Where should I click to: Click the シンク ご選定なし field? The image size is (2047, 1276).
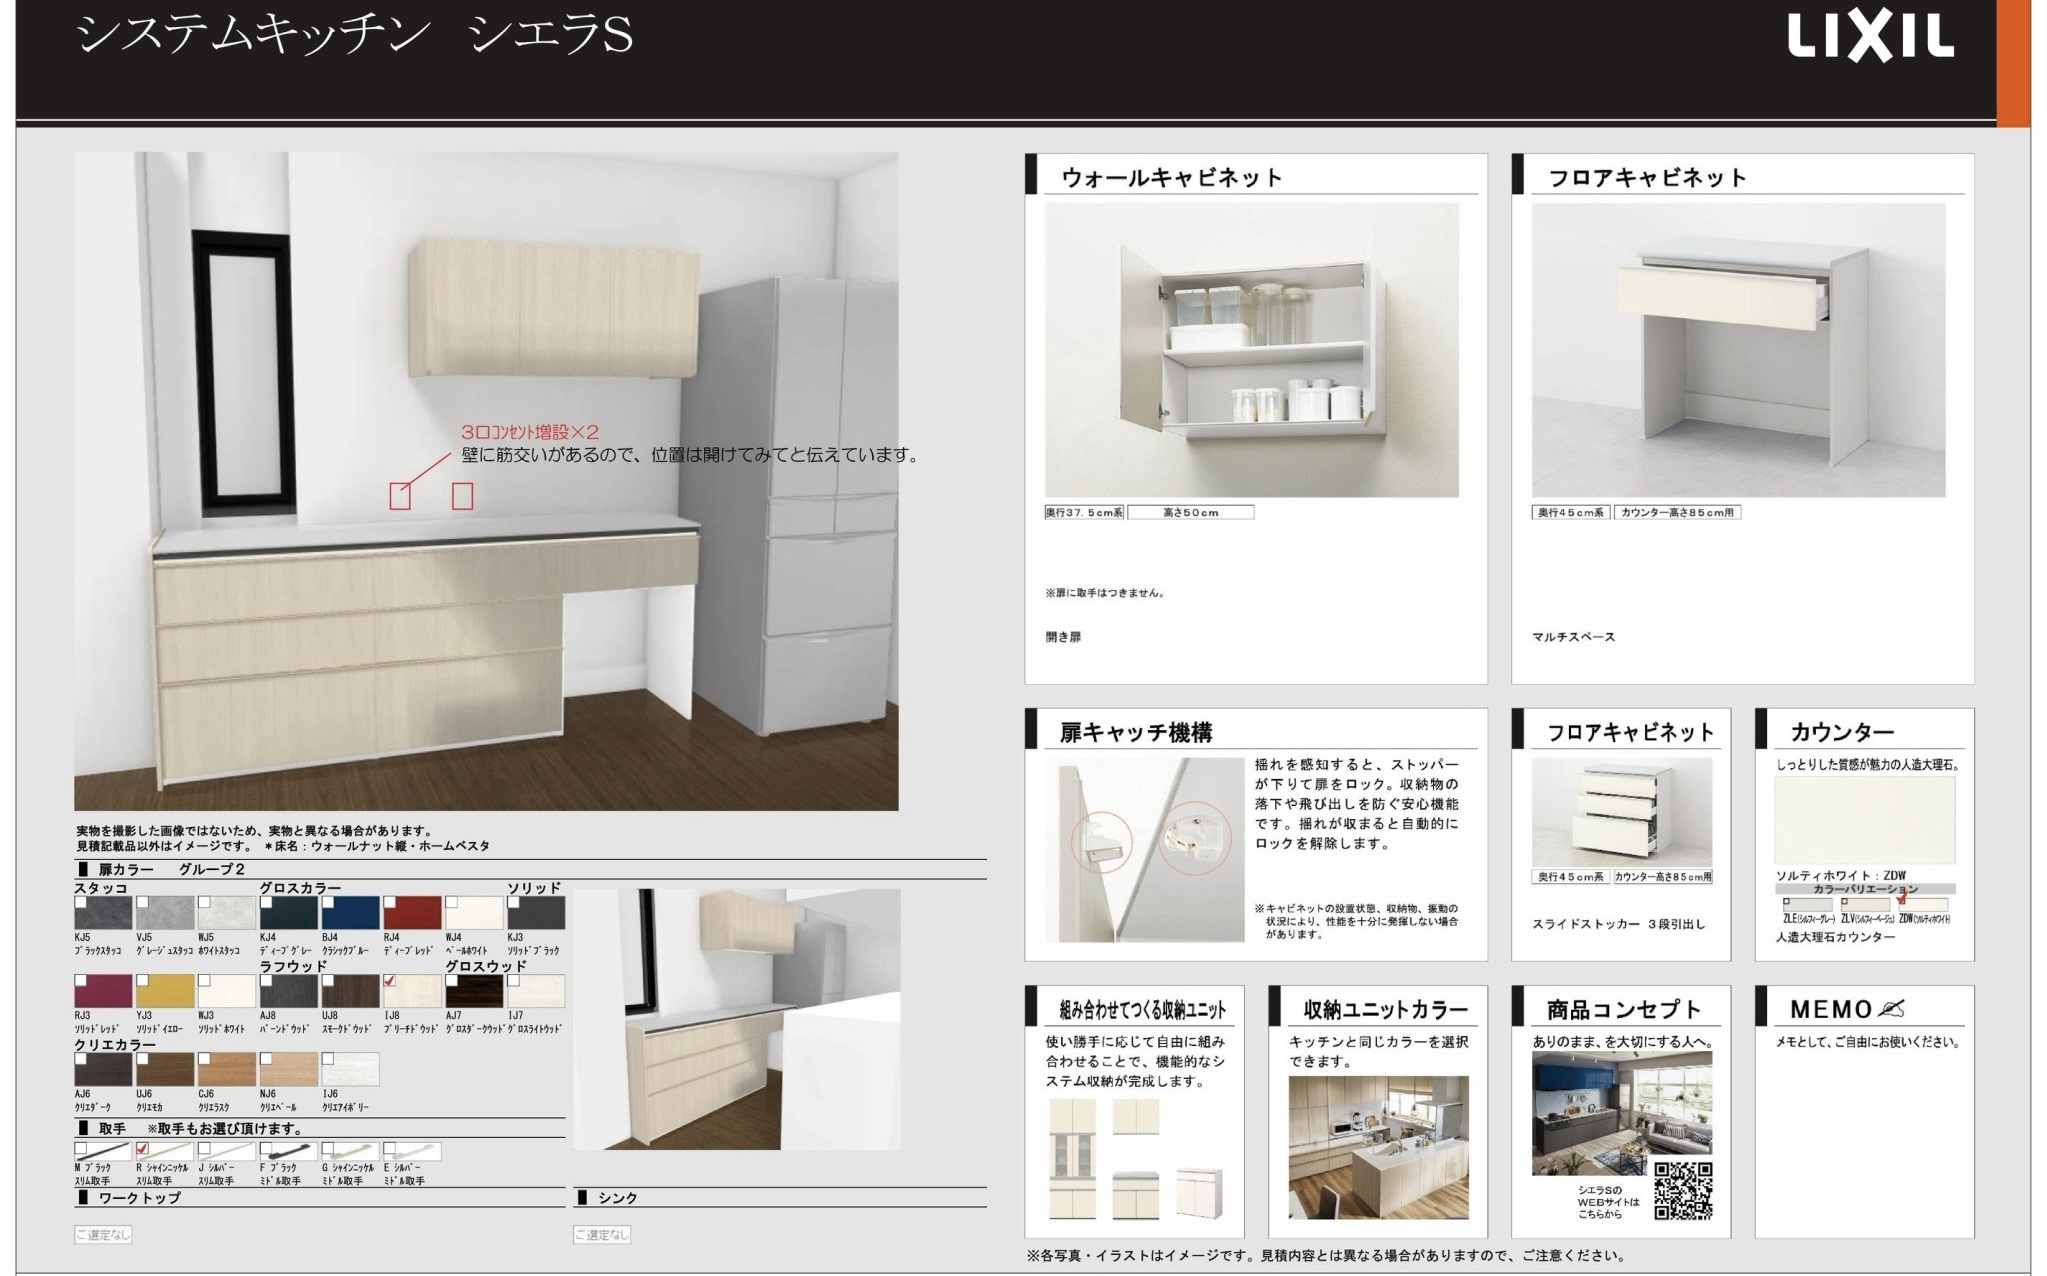point(602,1234)
